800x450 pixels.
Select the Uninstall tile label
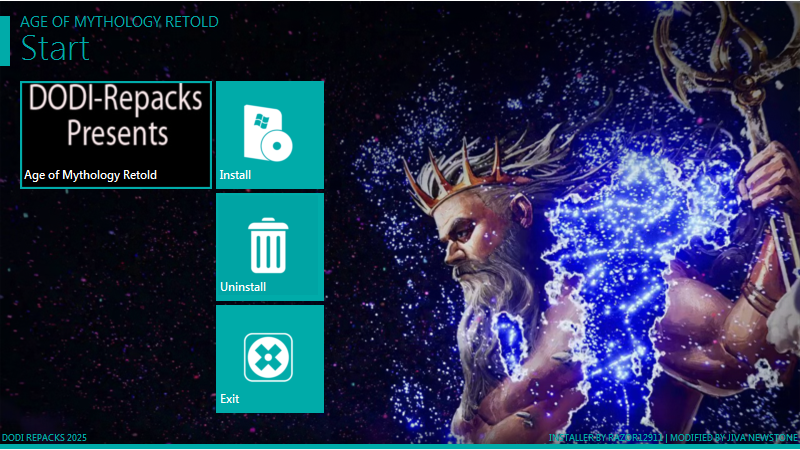coord(243,287)
